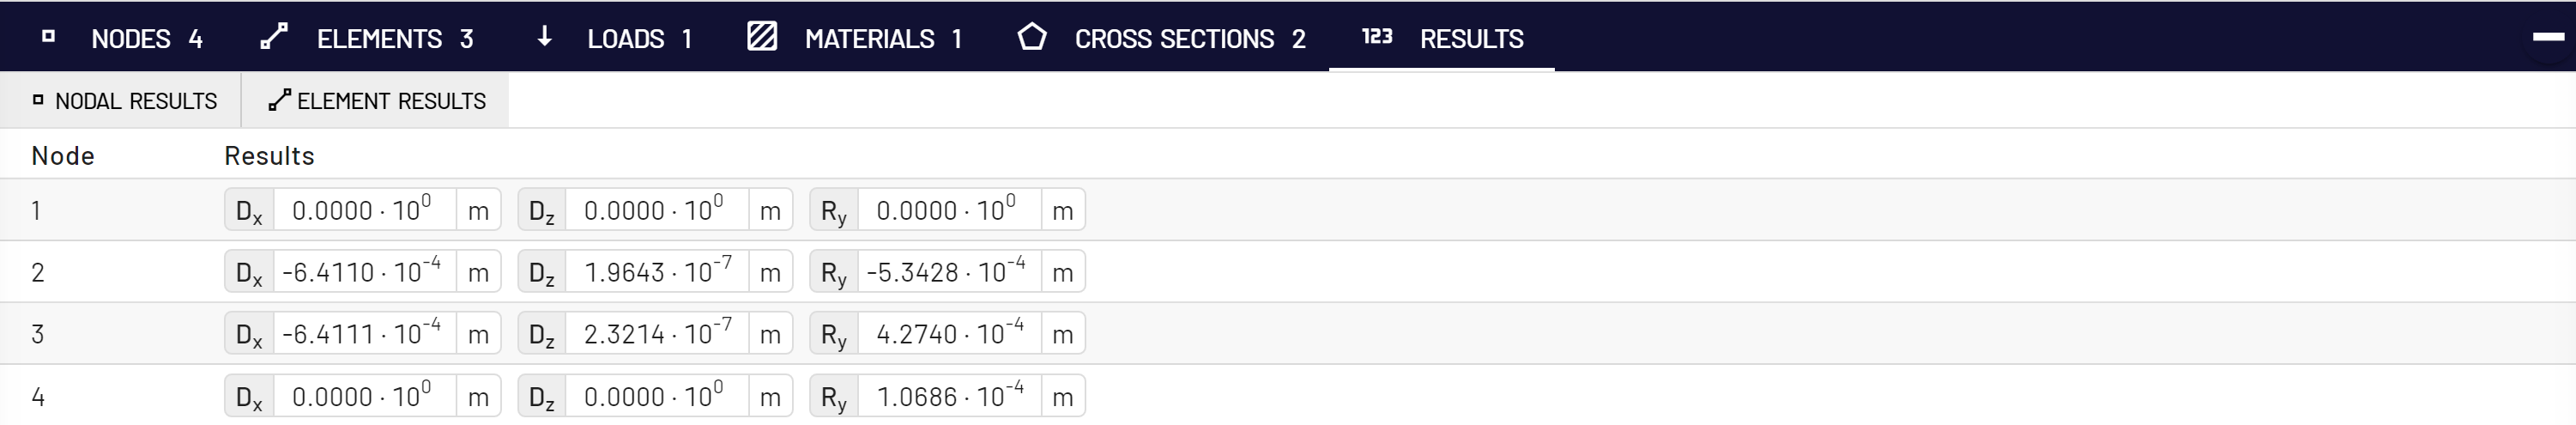The image size is (2576, 425).
Task: Open the Loads 1 tab
Action: [614, 37]
